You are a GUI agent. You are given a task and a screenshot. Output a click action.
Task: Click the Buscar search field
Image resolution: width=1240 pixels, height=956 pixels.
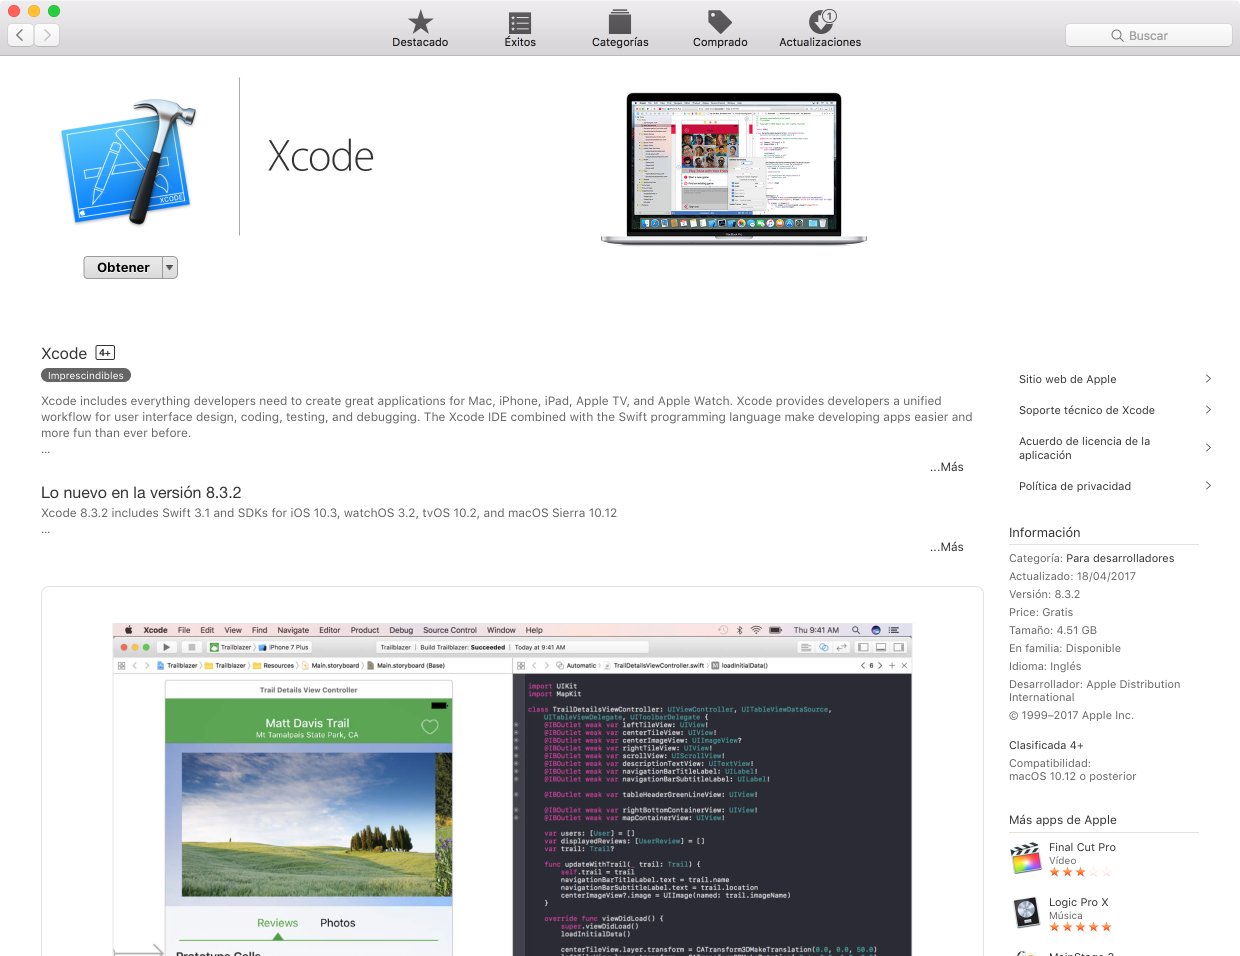click(x=1148, y=34)
